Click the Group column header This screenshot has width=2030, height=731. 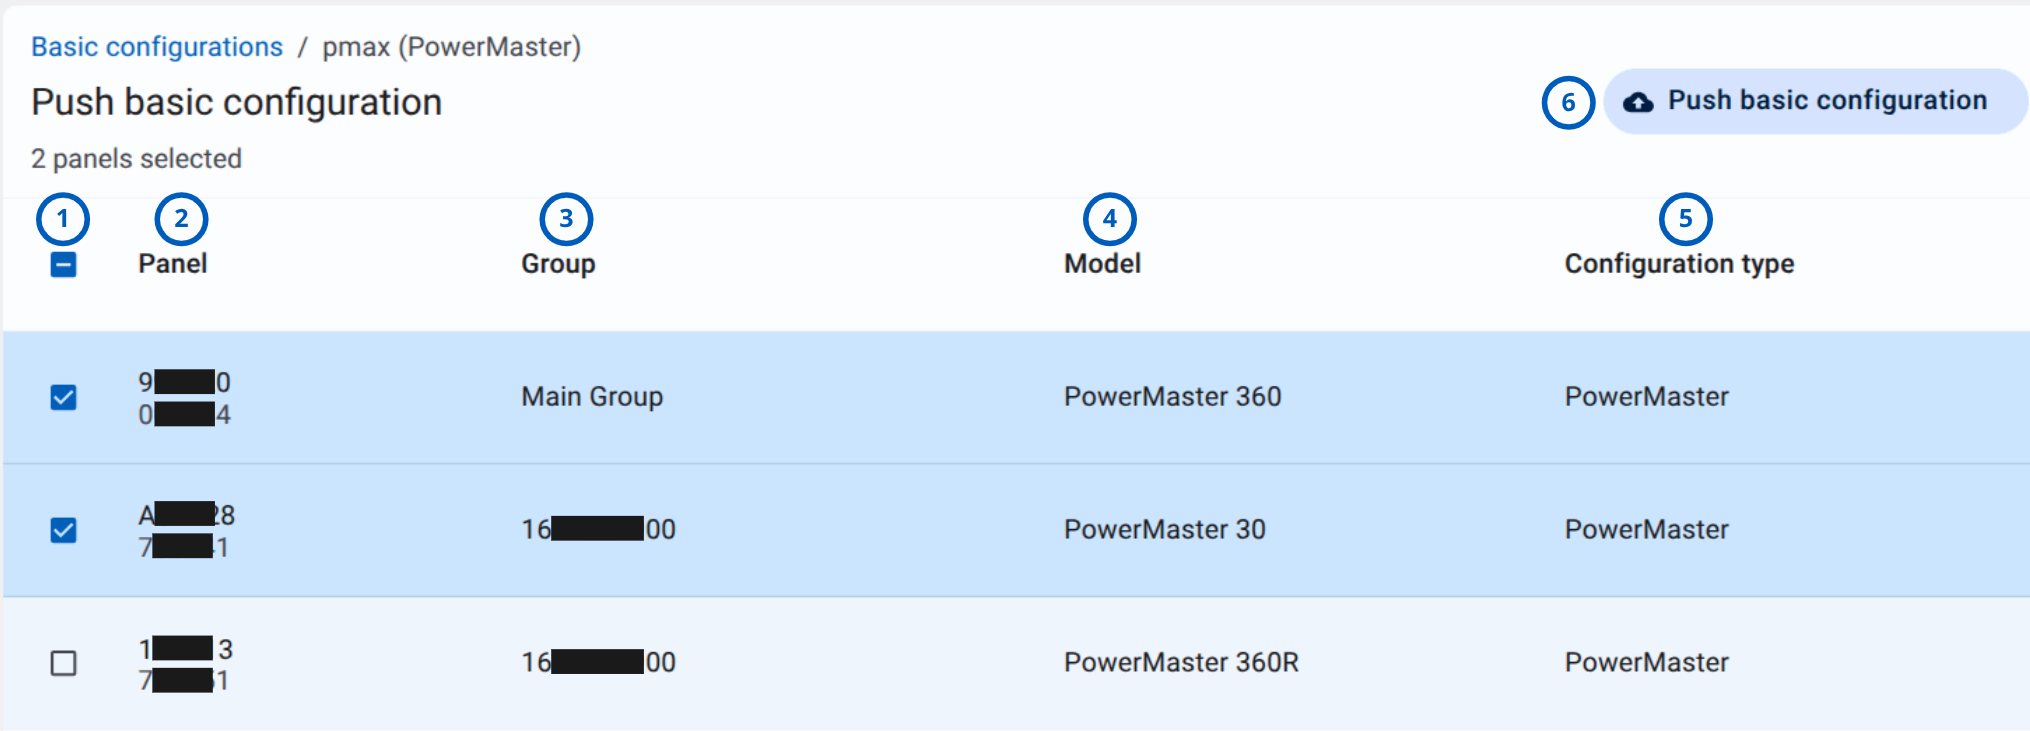tap(558, 264)
